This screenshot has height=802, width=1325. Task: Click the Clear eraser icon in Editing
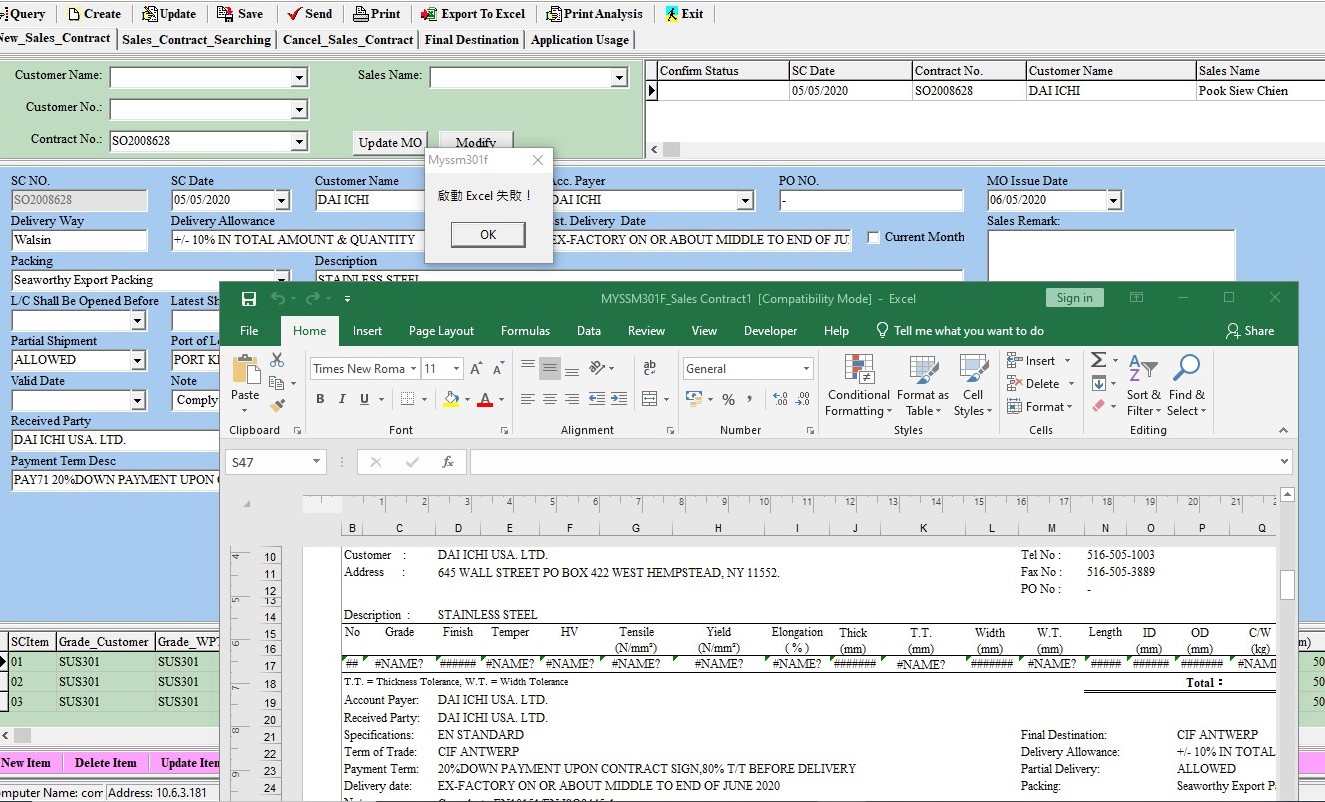point(1098,406)
